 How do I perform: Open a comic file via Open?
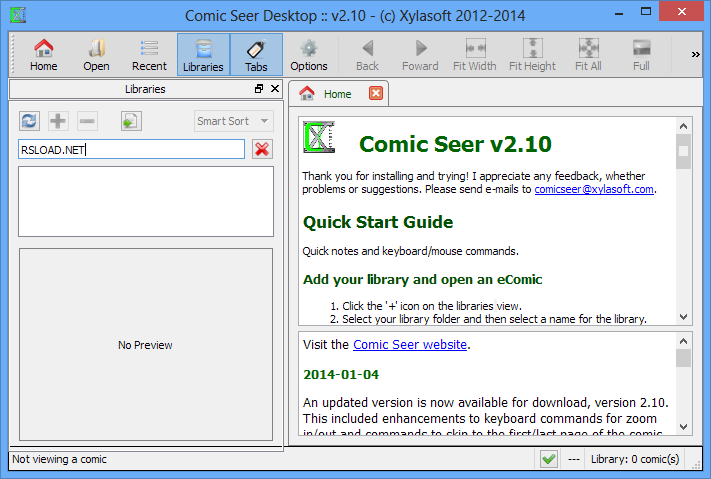pos(96,54)
